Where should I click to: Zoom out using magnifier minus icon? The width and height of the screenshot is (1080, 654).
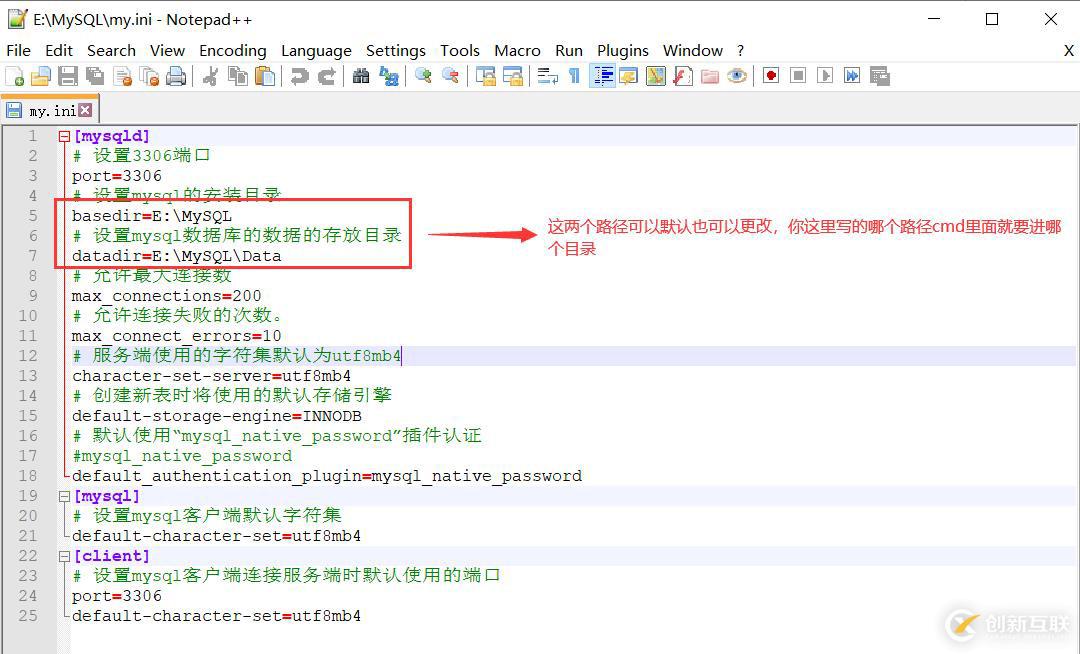(450, 76)
